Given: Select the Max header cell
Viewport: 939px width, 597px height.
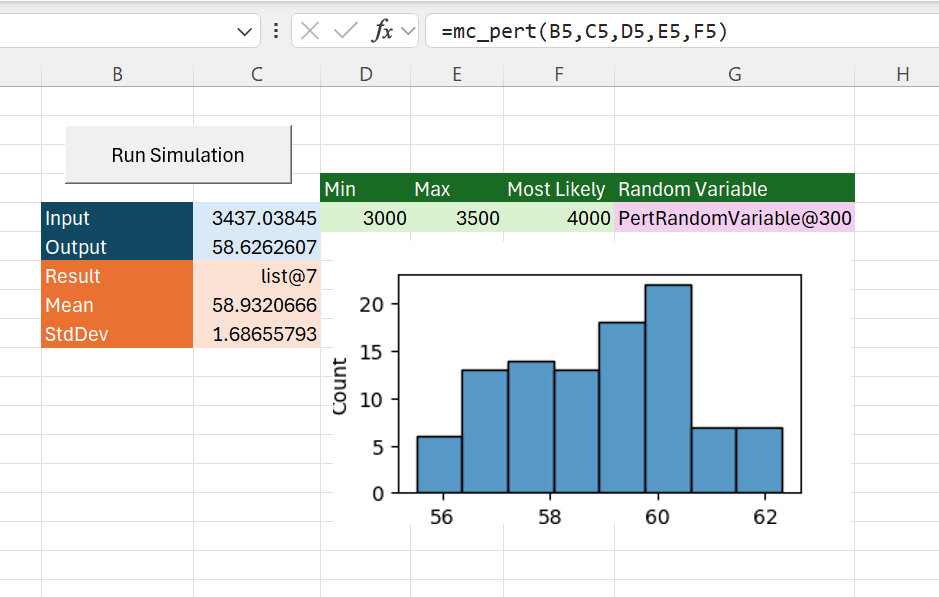Looking at the screenshot, I should point(457,188).
